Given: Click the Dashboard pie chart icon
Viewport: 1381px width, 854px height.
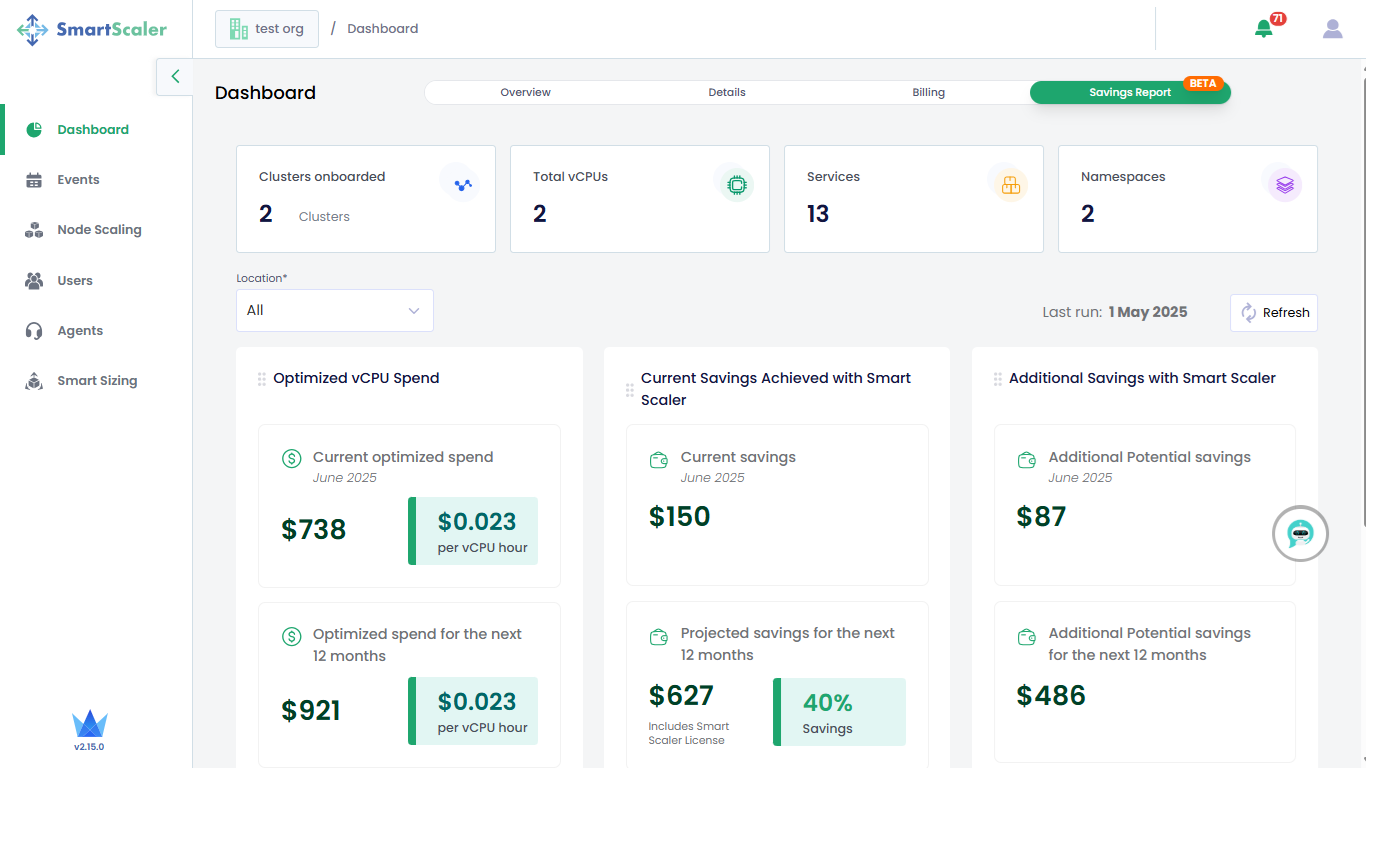Looking at the screenshot, I should coord(34,130).
